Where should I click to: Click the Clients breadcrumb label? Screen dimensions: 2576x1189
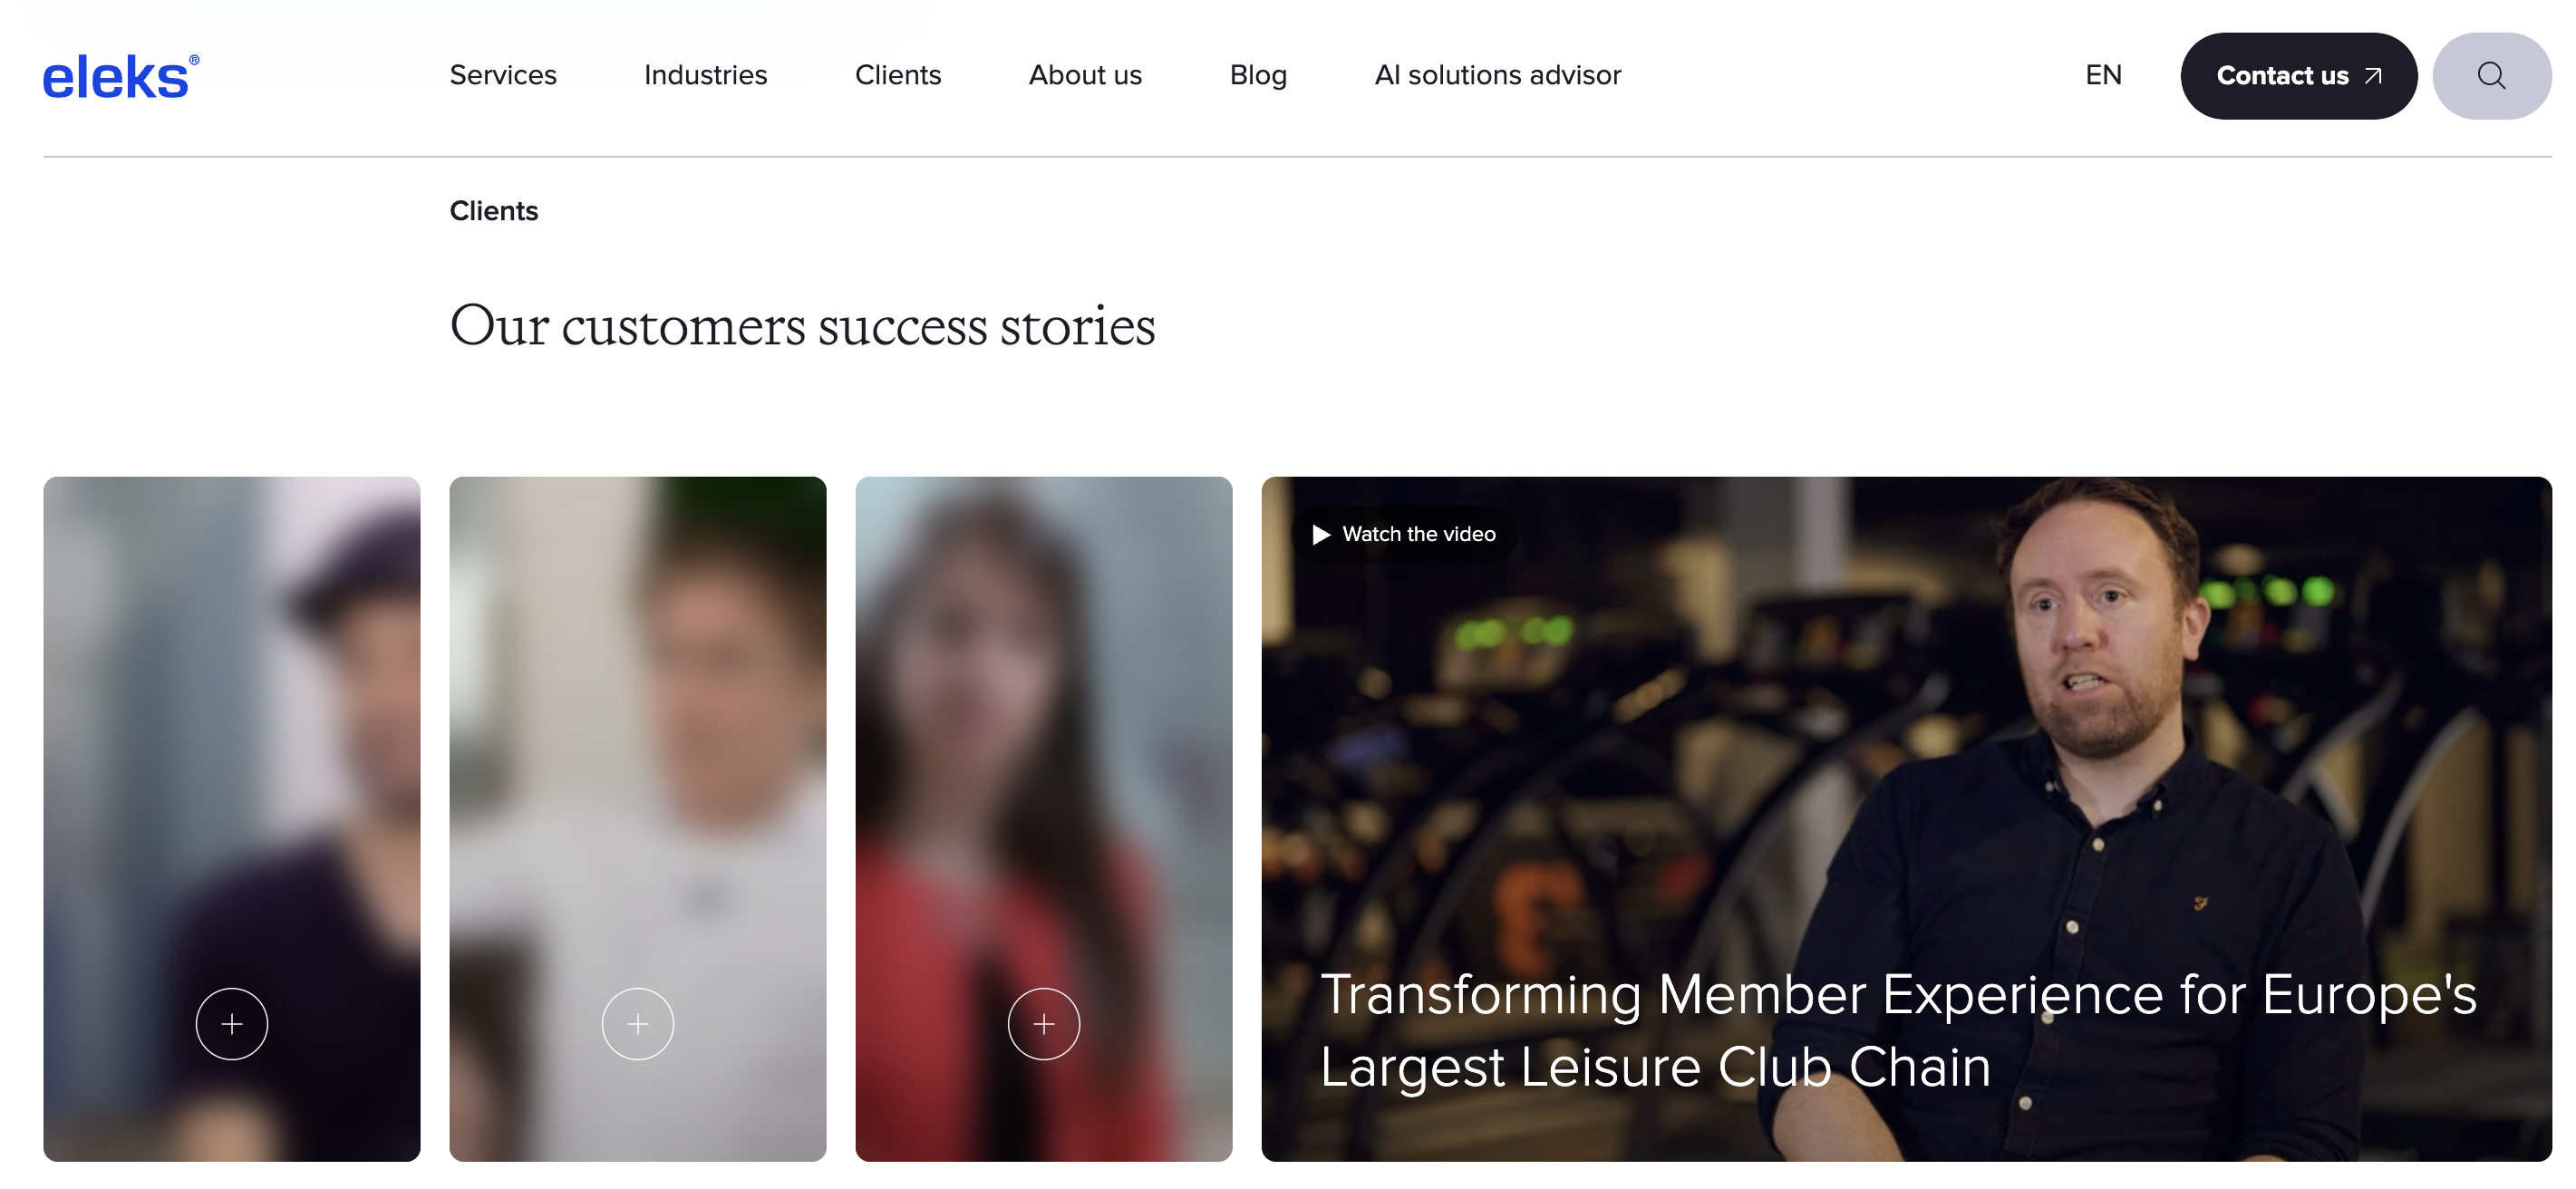494,211
